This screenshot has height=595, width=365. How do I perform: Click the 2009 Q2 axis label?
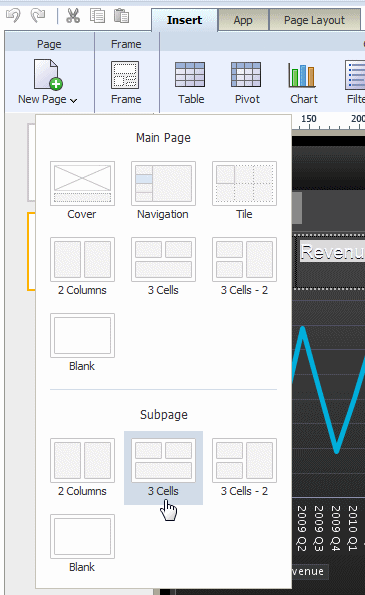(x=302, y=528)
